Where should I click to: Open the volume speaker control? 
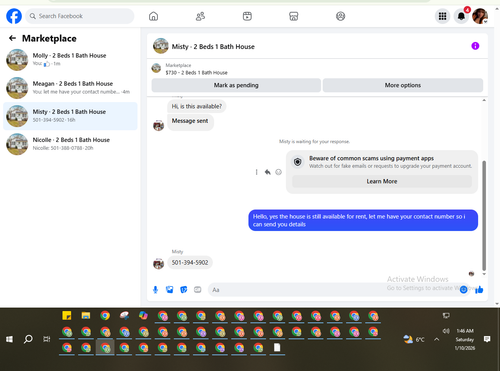[x=446, y=331]
